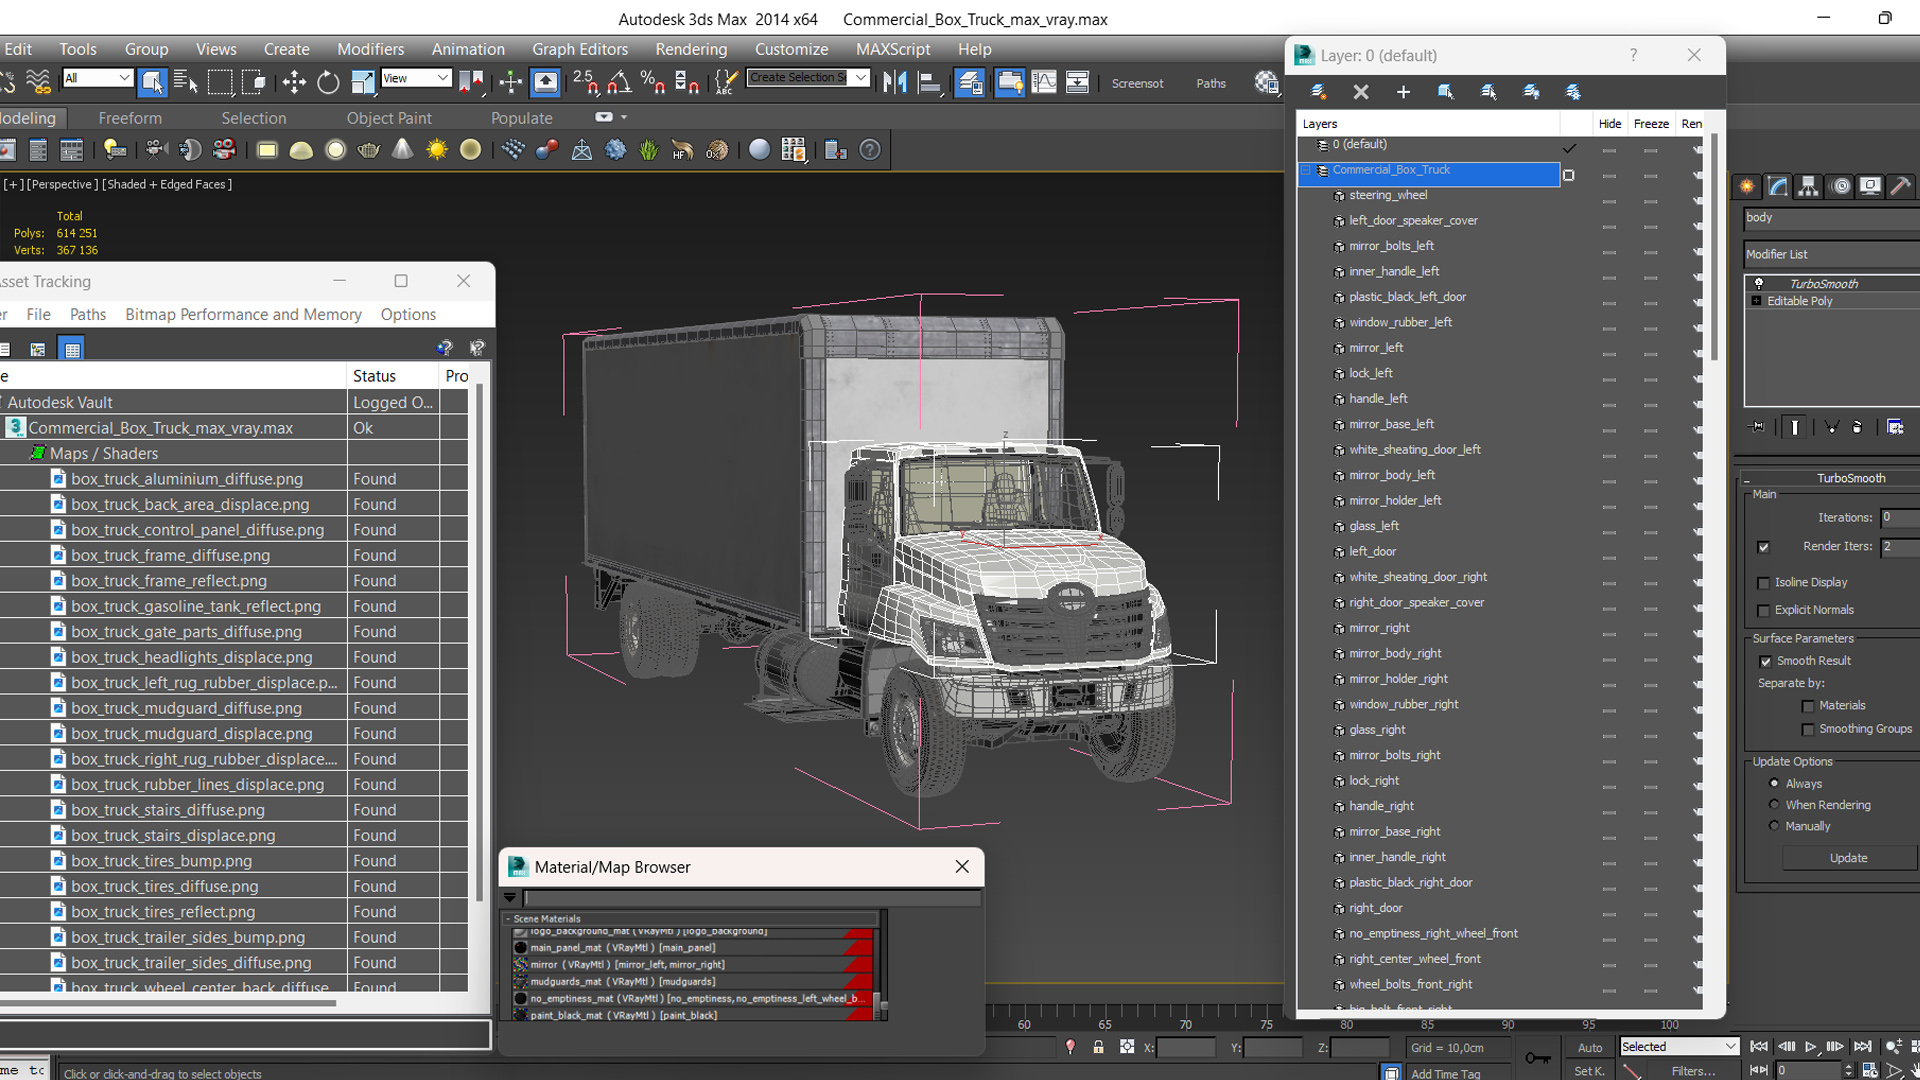Click the help question mark icon
This screenshot has width=1920, height=1080.
pyautogui.click(x=870, y=150)
